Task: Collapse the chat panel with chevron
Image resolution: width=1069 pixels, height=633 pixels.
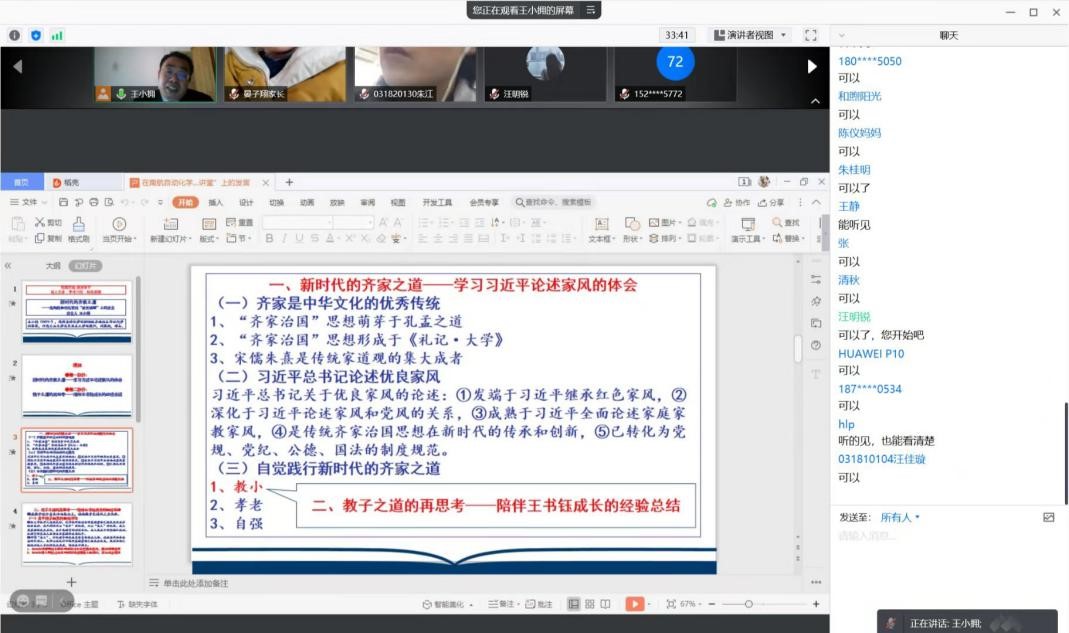Action: tap(842, 35)
